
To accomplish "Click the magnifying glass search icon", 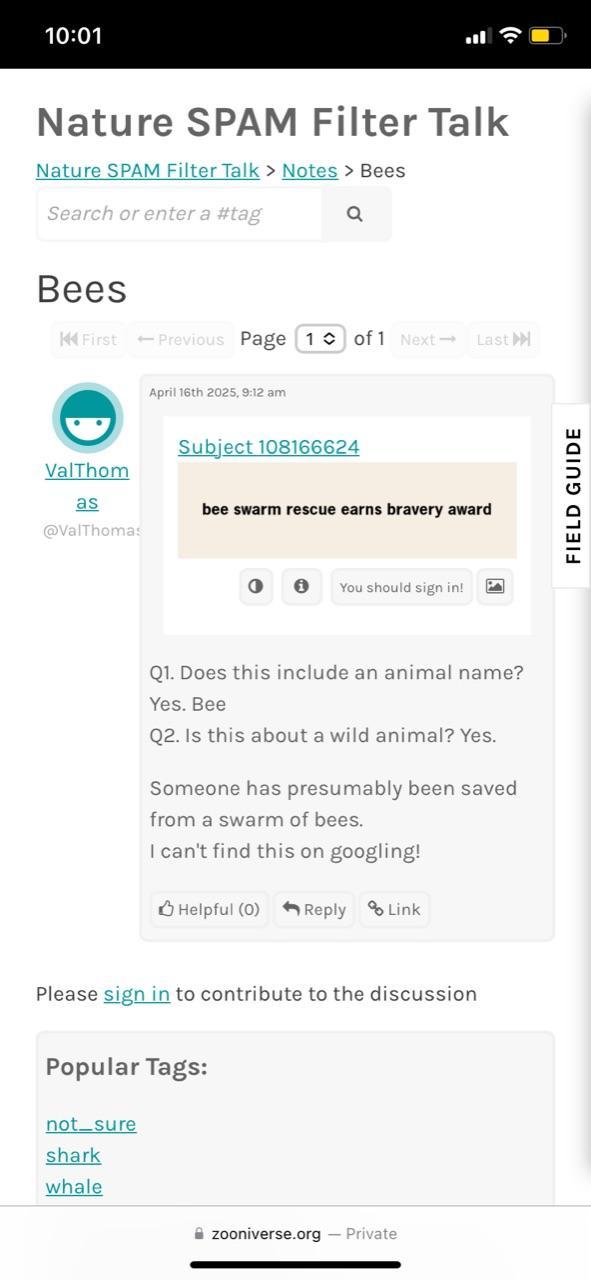I will (355, 214).
